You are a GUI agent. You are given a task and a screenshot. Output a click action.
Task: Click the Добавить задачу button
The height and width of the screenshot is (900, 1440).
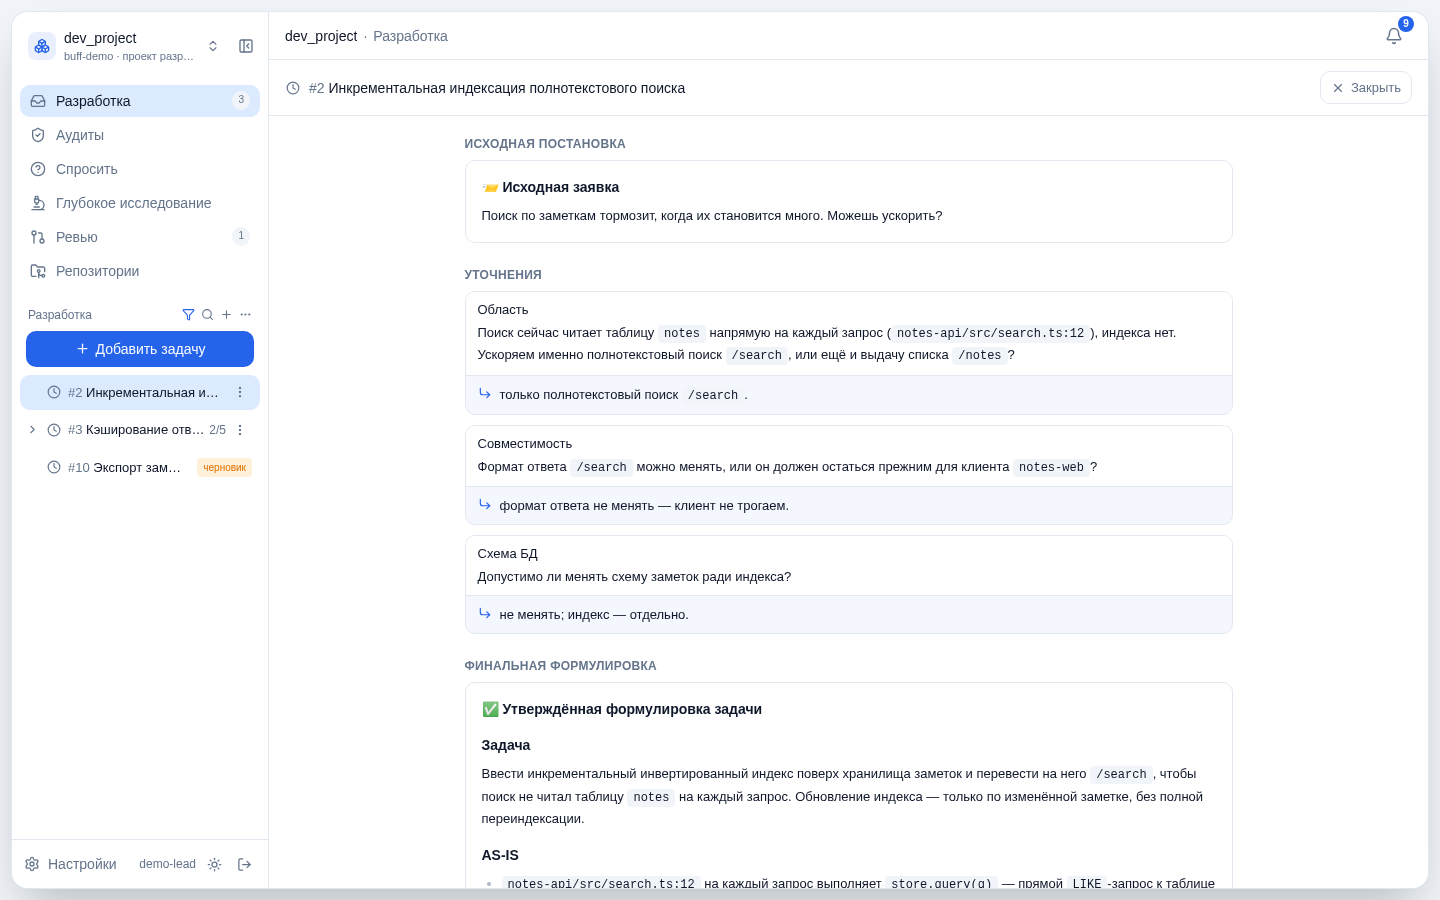coord(140,349)
